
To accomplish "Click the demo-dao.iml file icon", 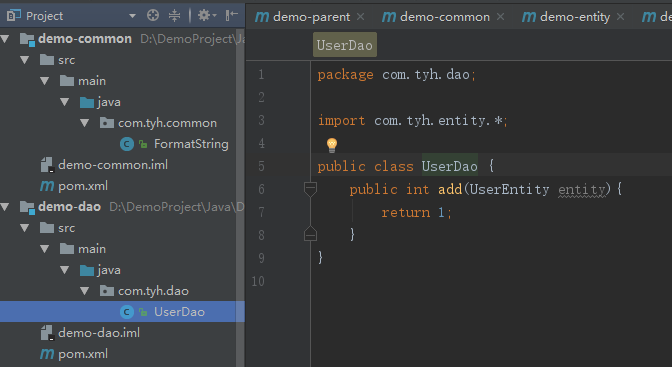I will tap(47, 333).
